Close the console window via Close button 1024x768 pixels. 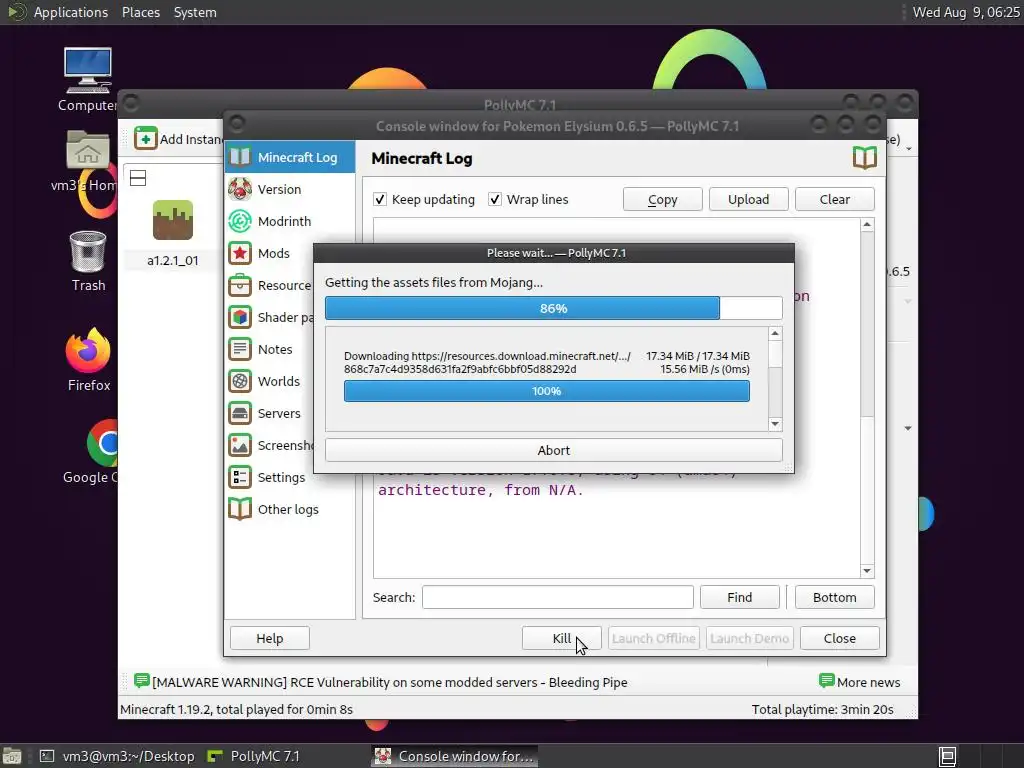click(839, 638)
